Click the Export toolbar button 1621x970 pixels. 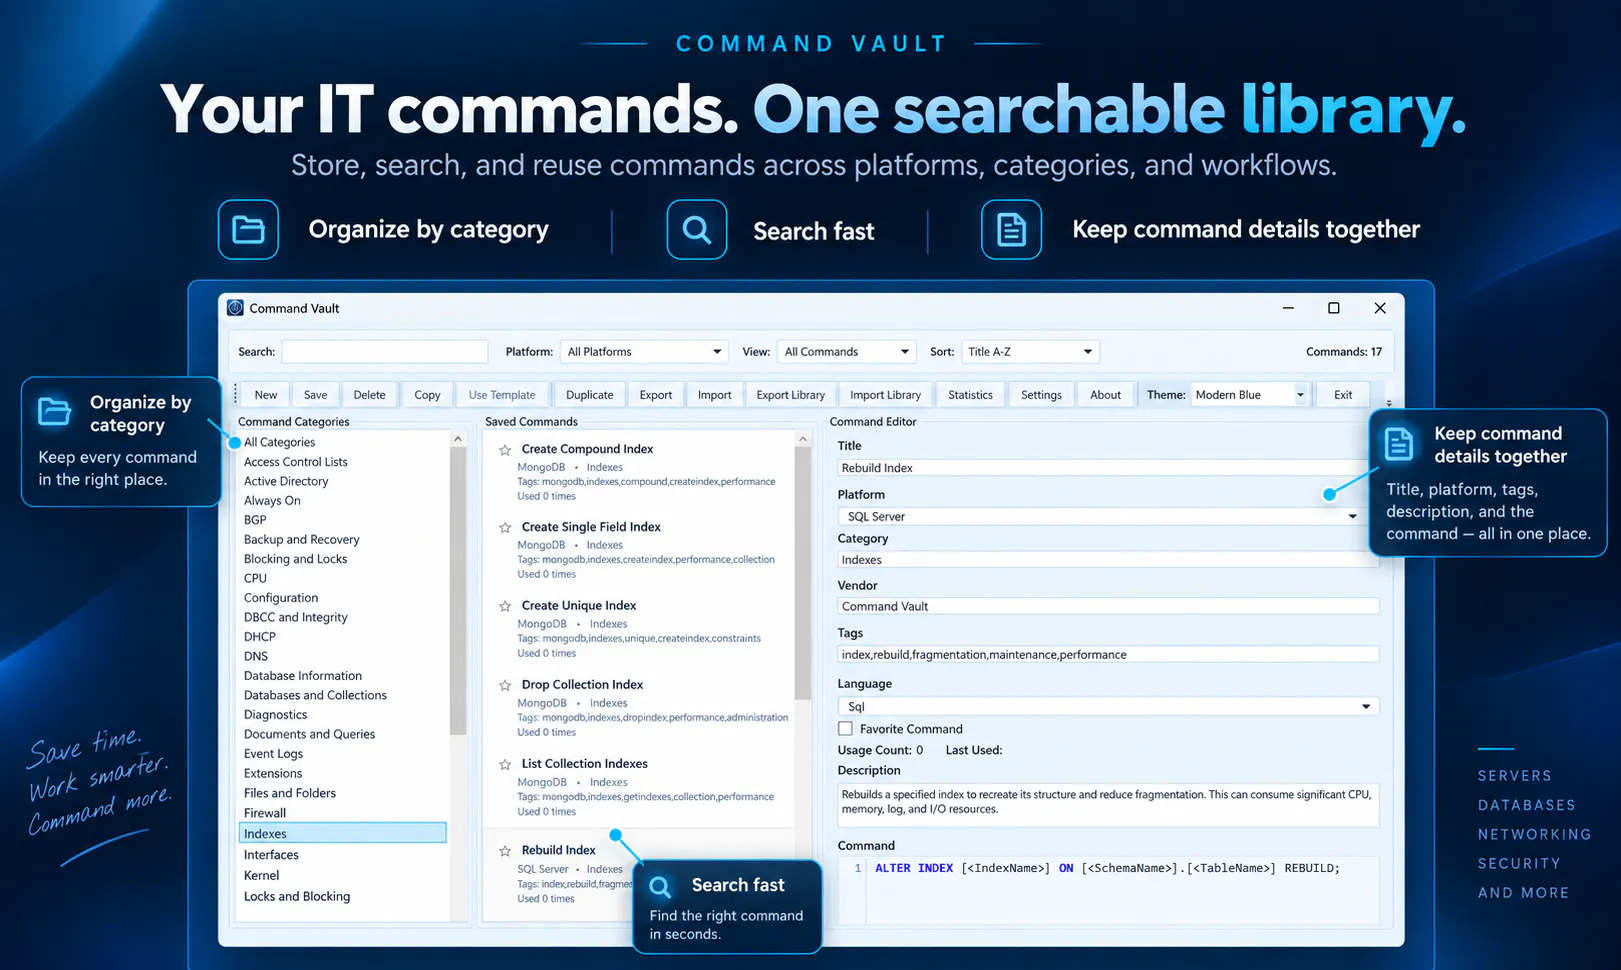(x=656, y=395)
